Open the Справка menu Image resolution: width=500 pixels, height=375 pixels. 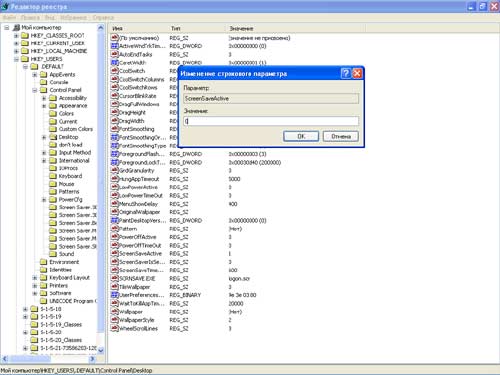103,17
